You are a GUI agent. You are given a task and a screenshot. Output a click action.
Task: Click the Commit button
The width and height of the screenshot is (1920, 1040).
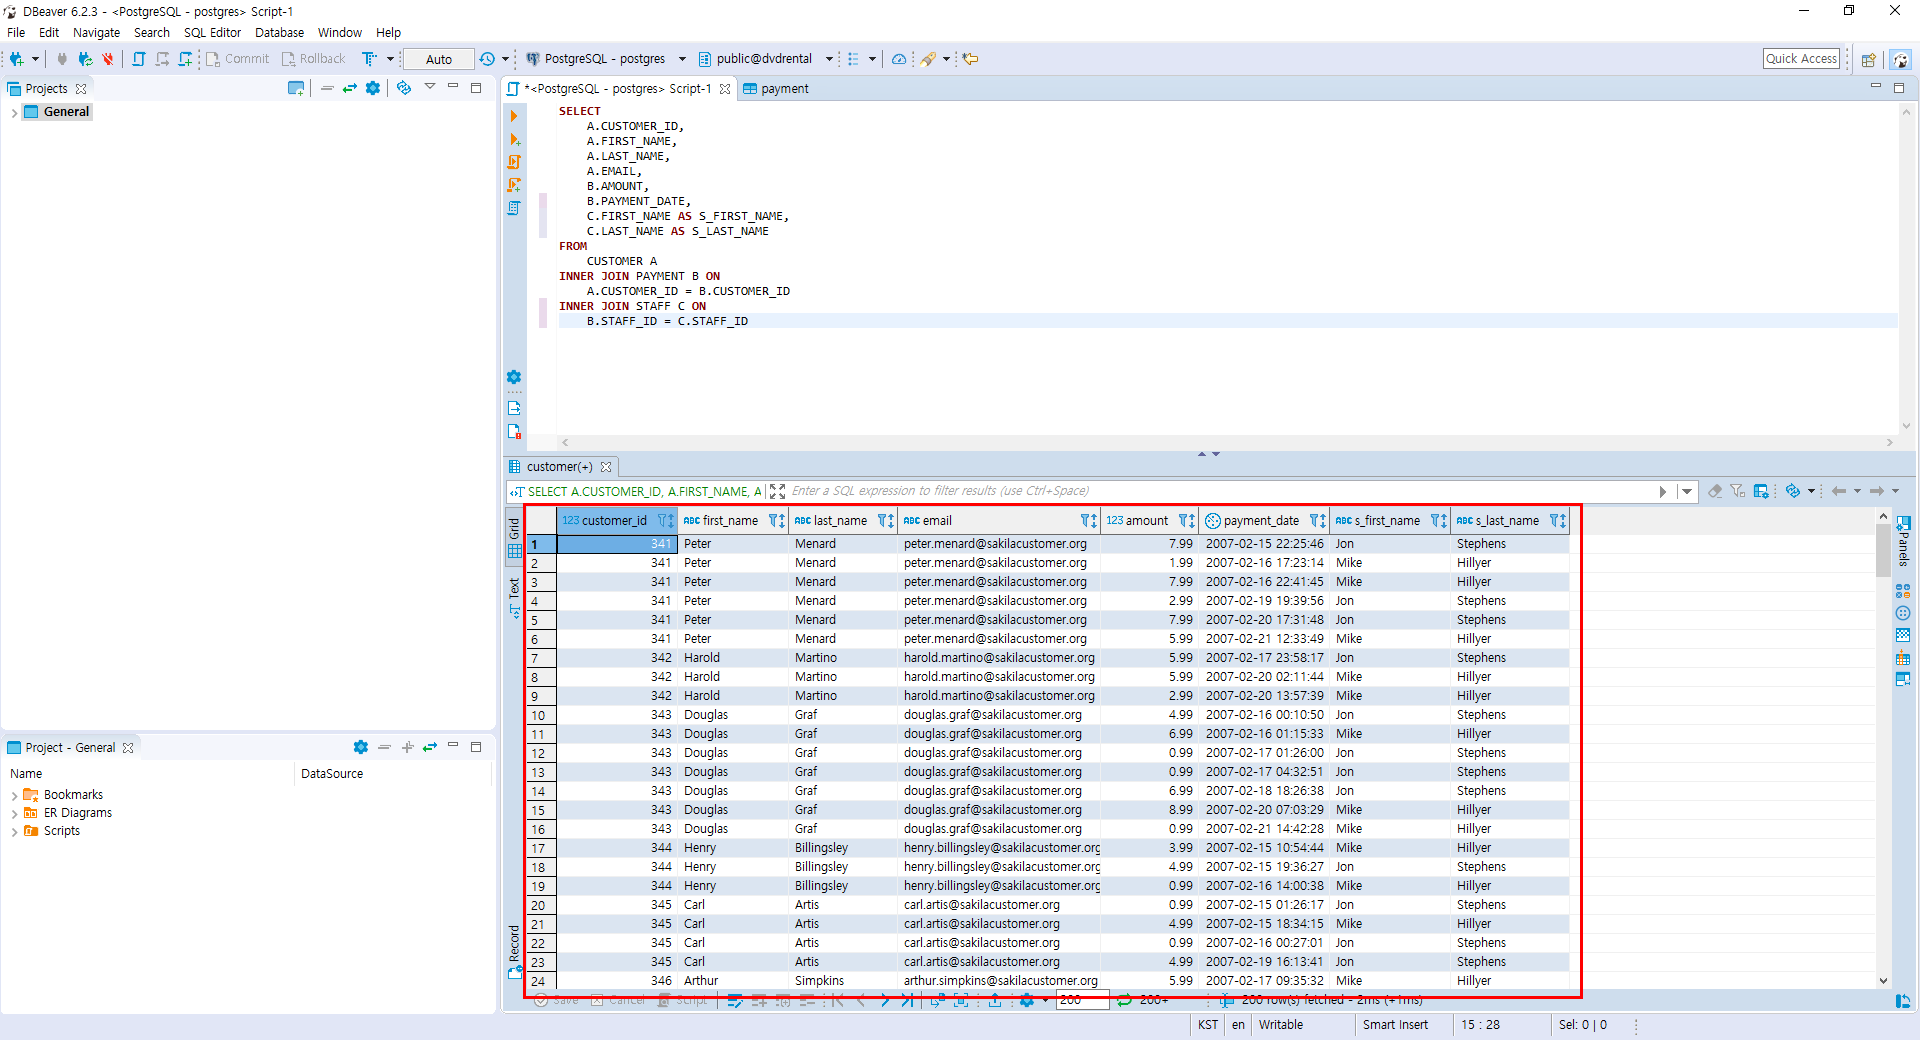pos(238,59)
